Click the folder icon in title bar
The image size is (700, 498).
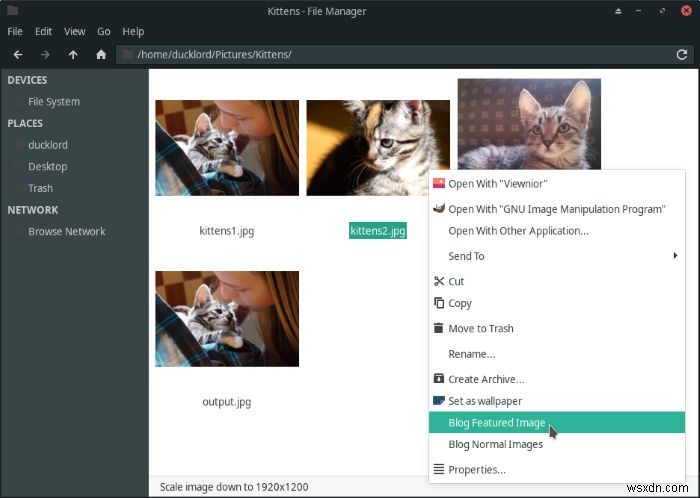[12, 10]
